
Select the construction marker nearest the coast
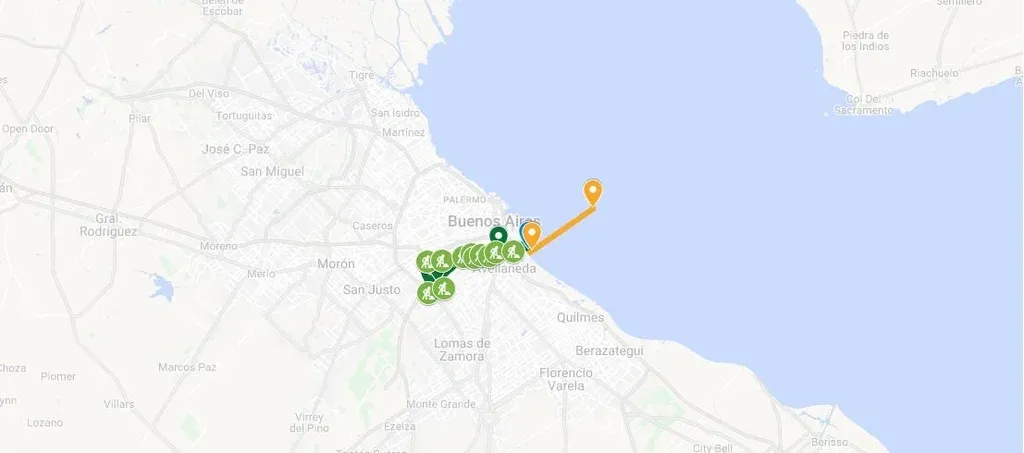pyautogui.click(x=513, y=251)
